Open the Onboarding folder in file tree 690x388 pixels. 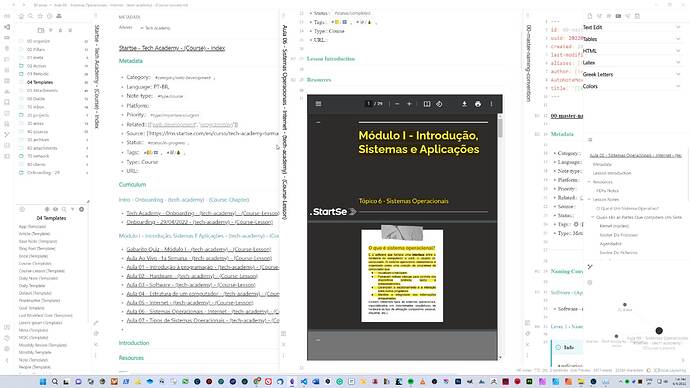point(43,173)
